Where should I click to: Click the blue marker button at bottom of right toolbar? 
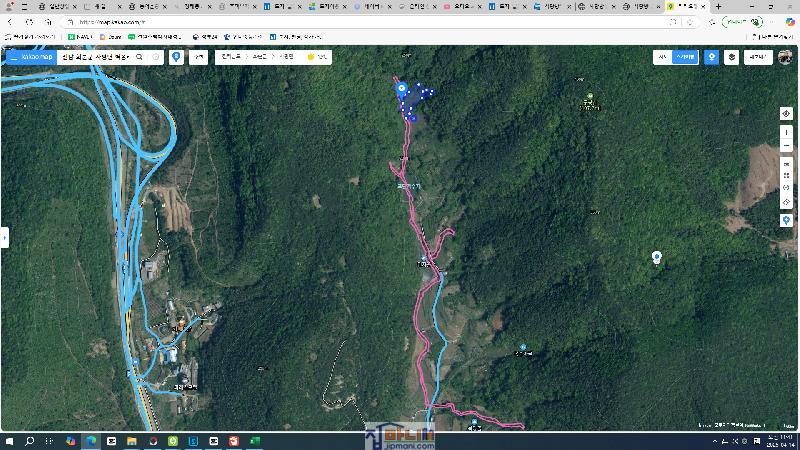pos(786,219)
